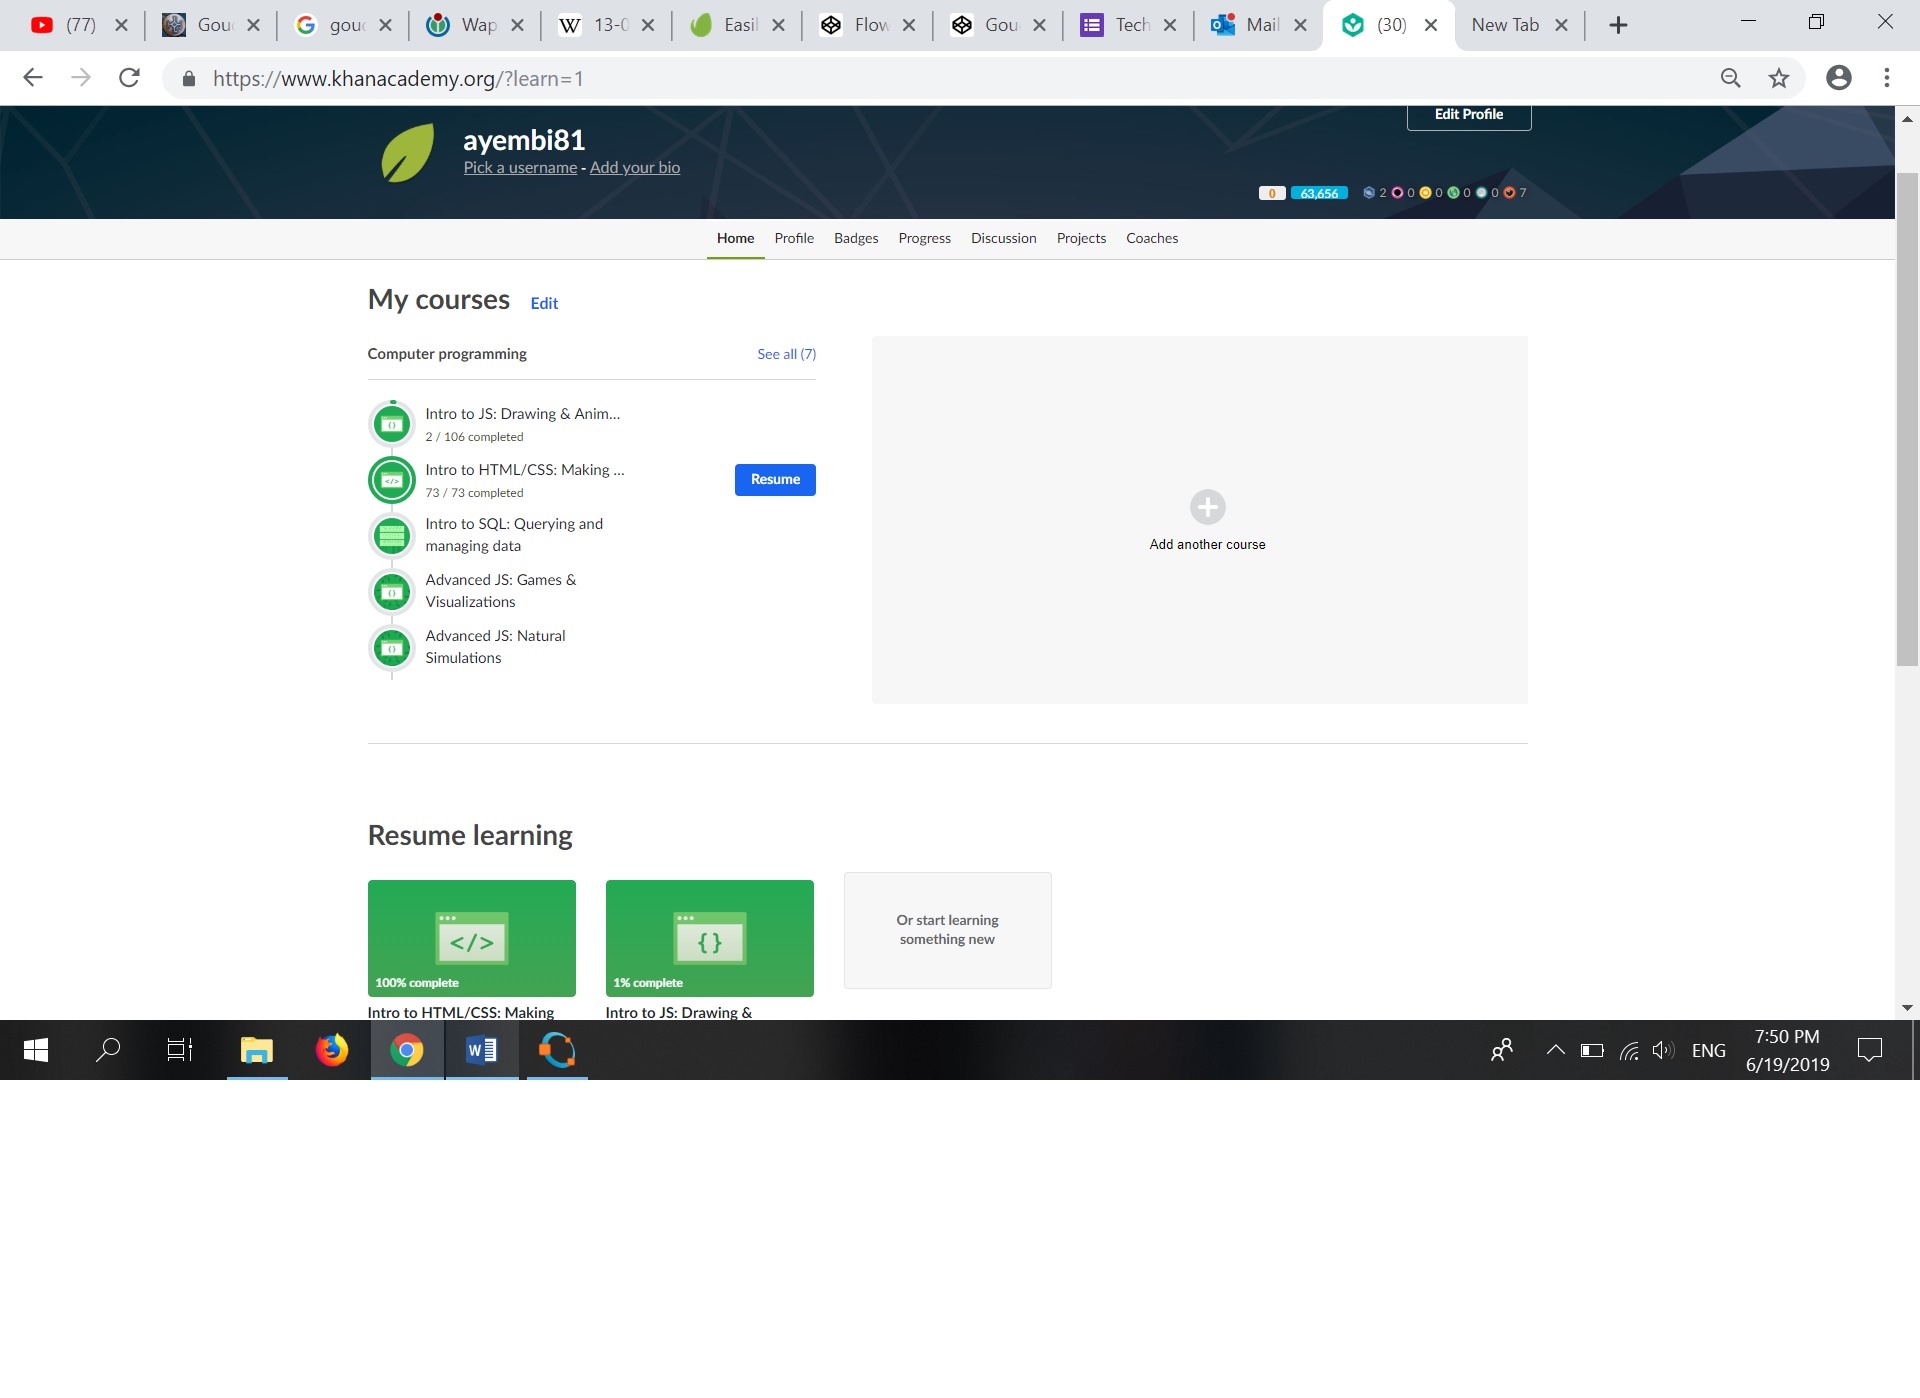The height and width of the screenshot is (1398, 1920).
Task: Switch to the Coaches tab
Action: point(1152,238)
